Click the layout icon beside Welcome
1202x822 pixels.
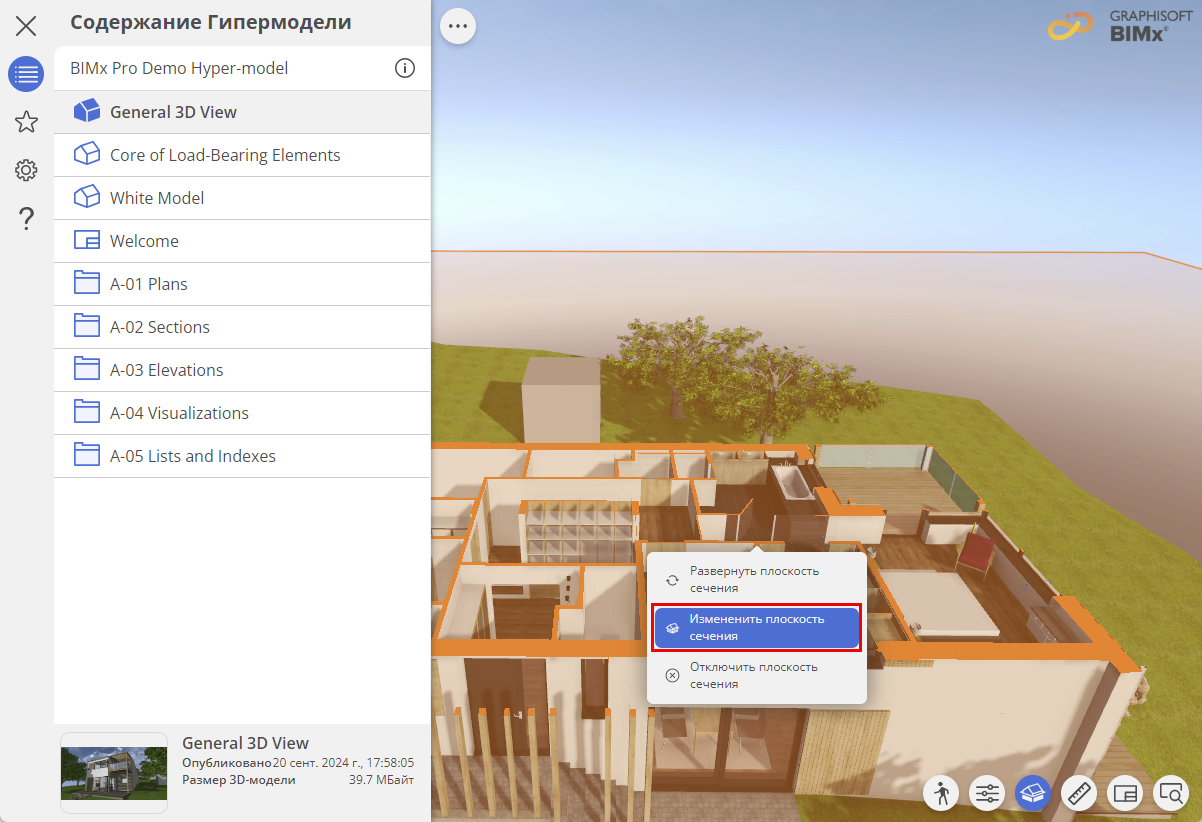click(x=87, y=241)
